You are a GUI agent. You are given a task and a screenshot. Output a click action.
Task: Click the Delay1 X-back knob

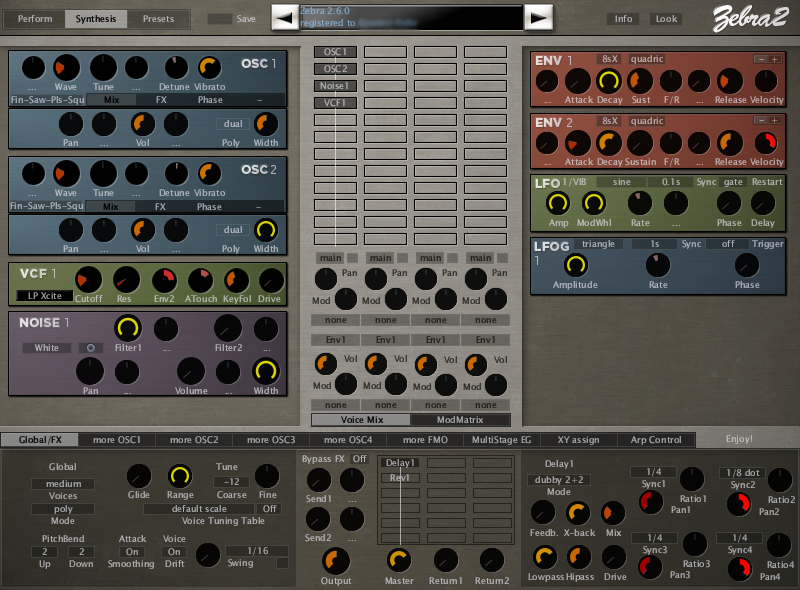click(578, 513)
